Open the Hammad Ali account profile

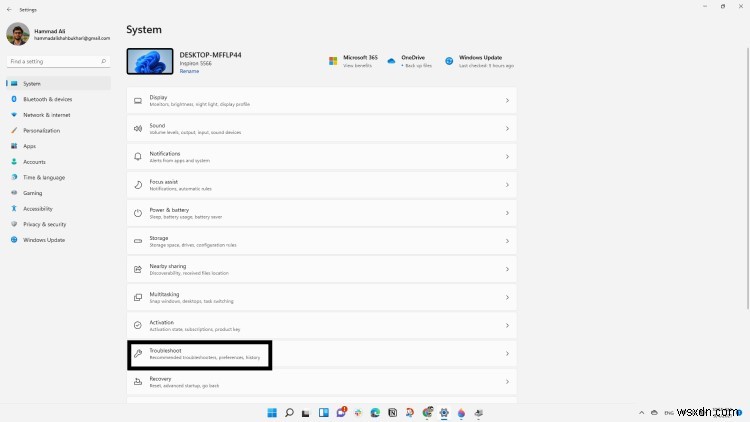pos(58,34)
